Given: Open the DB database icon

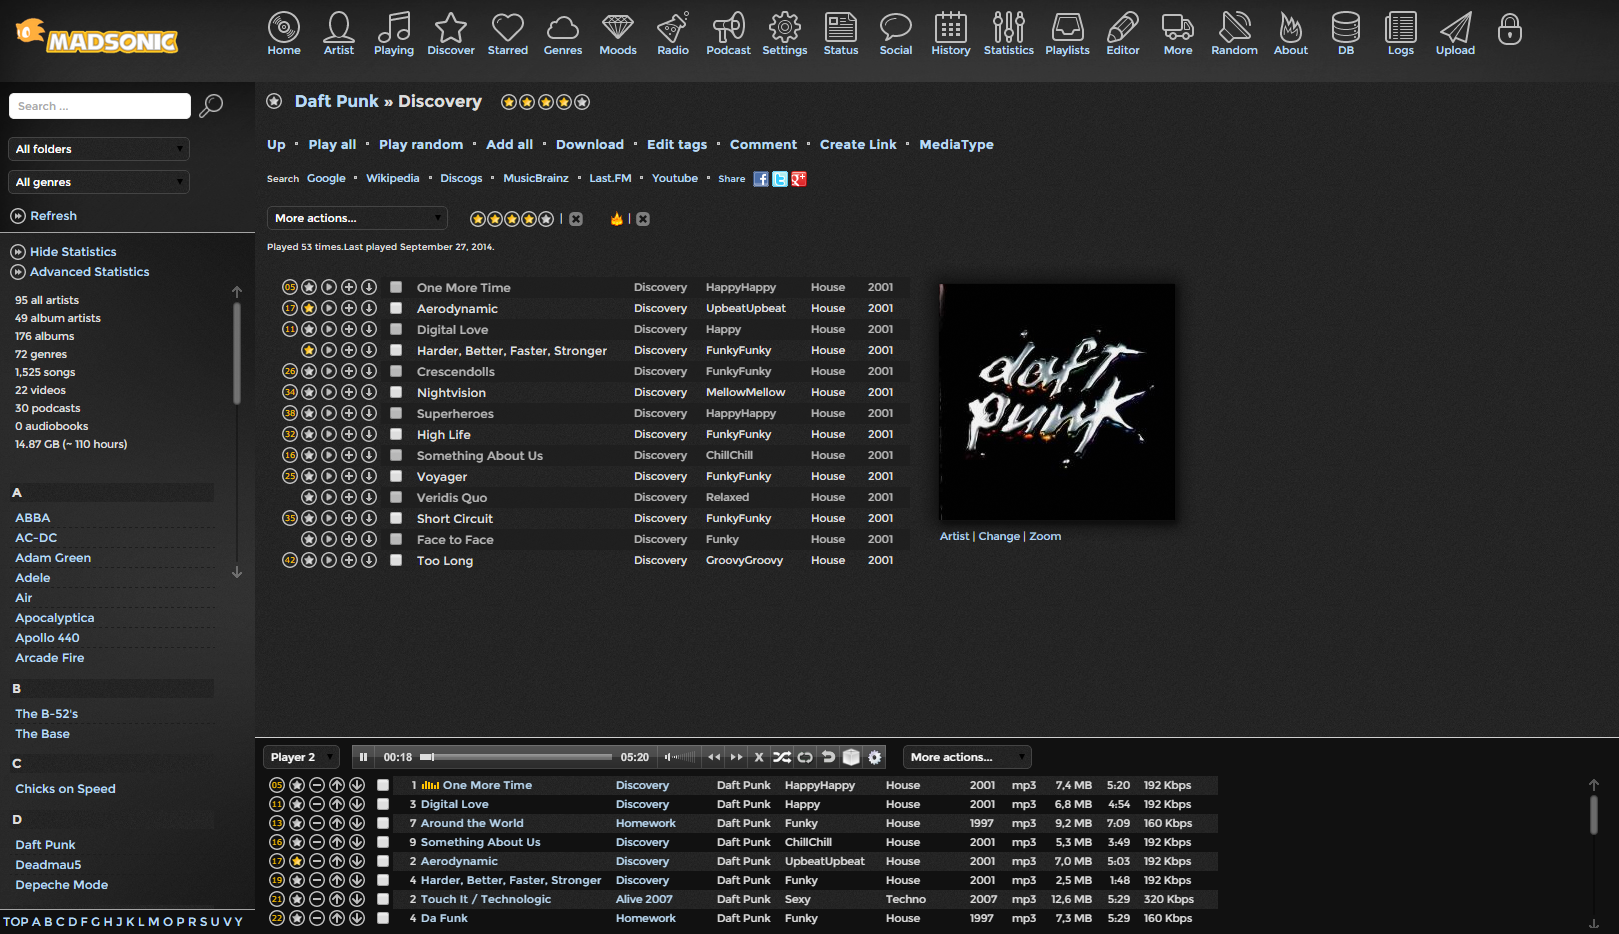Looking at the screenshot, I should pyautogui.click(x=1346, y=27).
